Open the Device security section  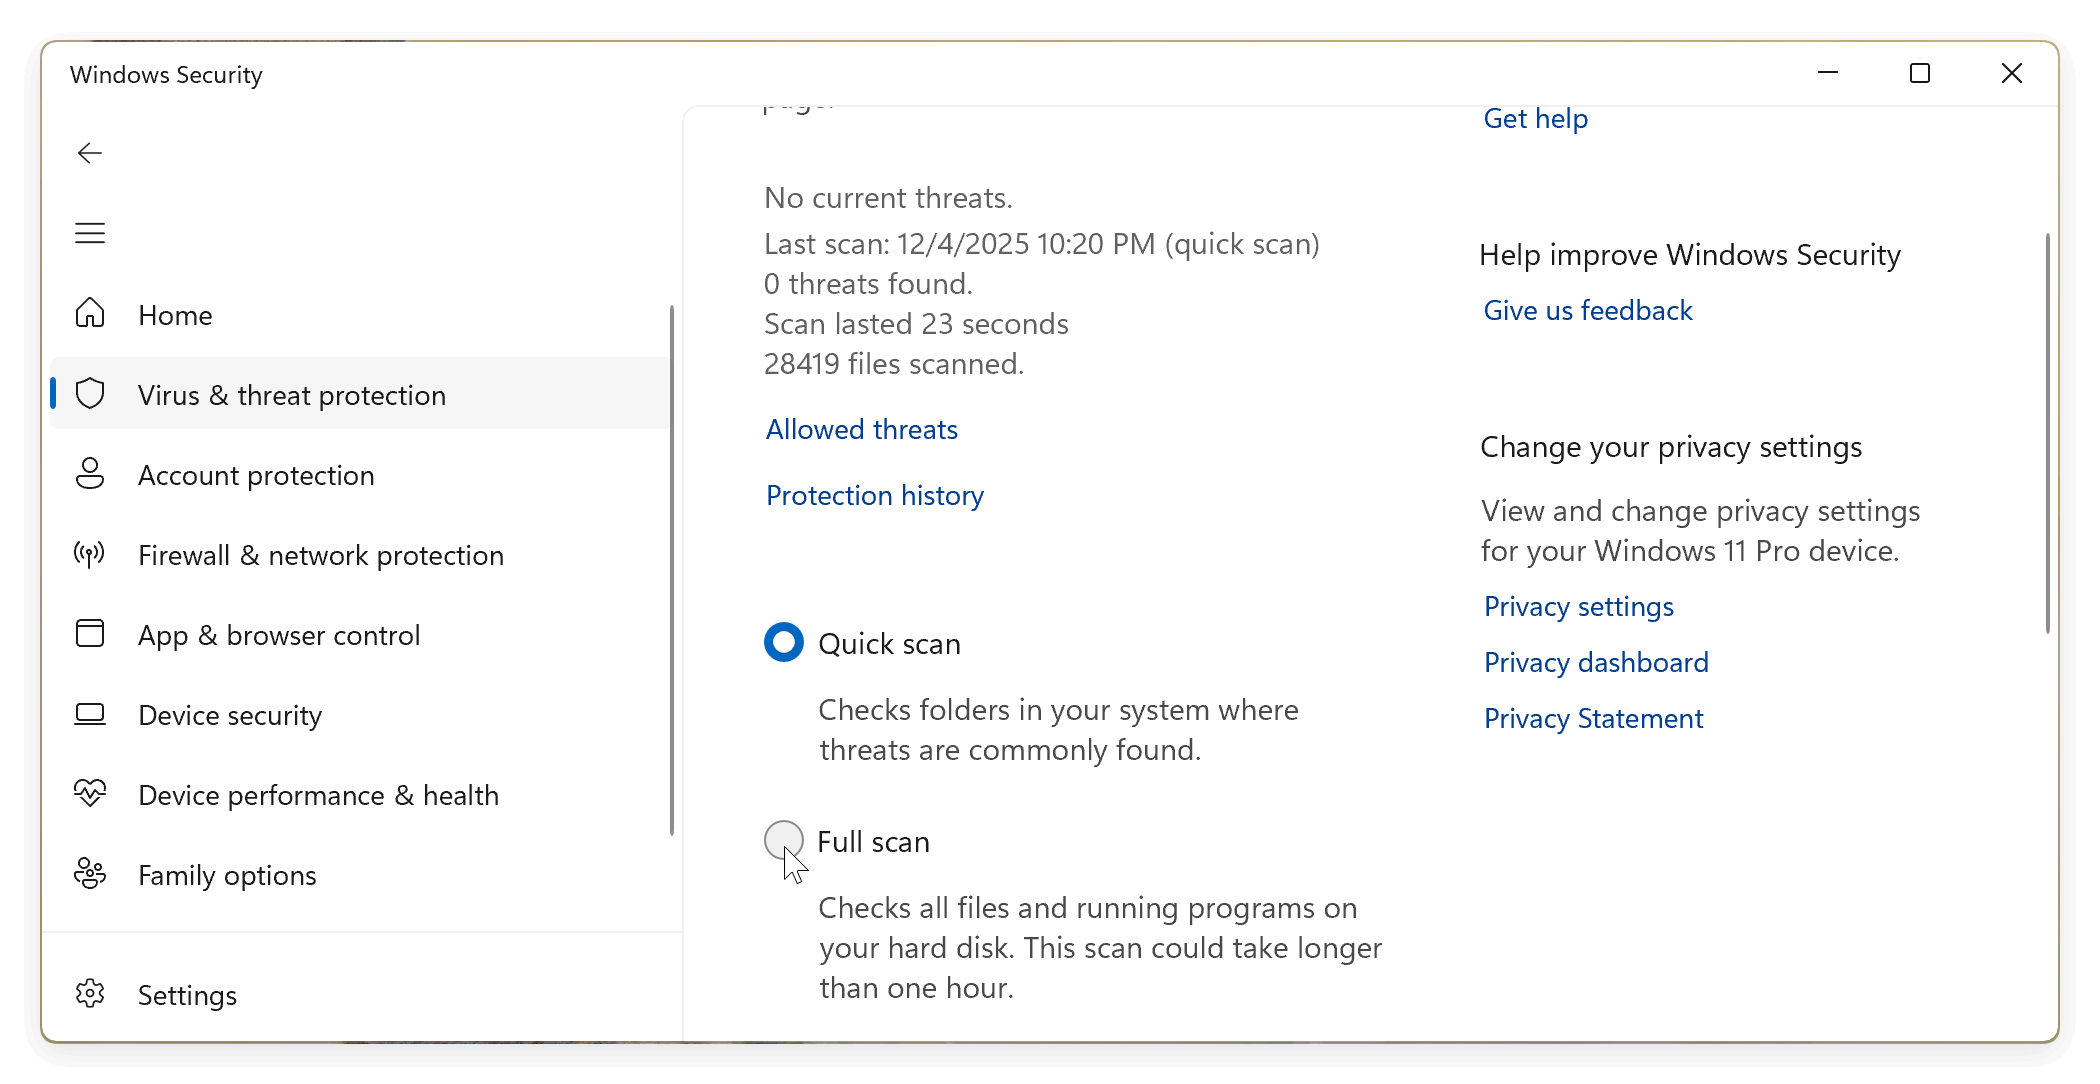coord(230,715)
